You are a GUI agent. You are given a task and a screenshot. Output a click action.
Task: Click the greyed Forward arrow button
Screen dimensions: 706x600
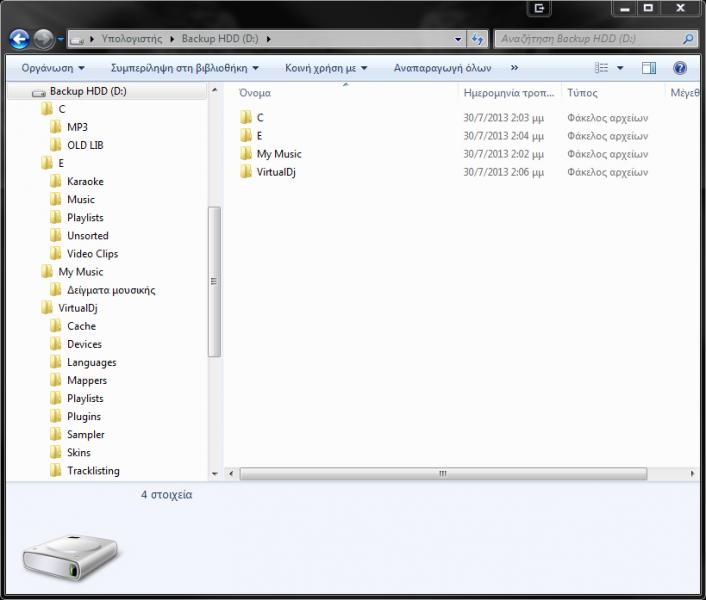click(44, 39)
